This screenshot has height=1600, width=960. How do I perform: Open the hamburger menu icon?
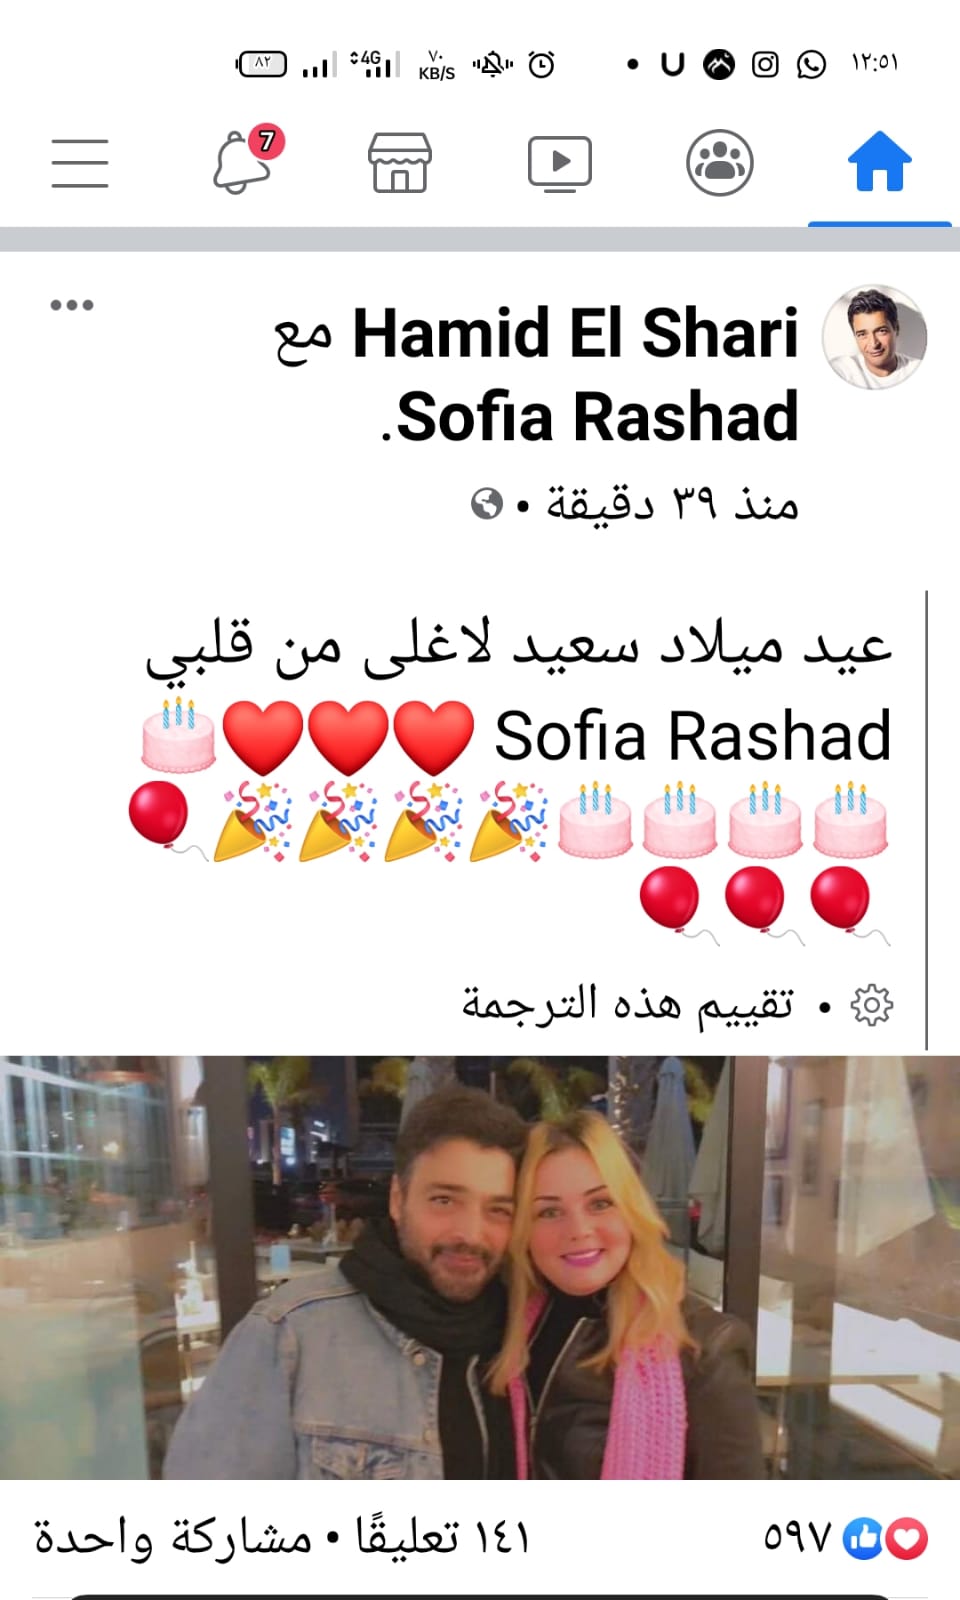click(80, 163)
